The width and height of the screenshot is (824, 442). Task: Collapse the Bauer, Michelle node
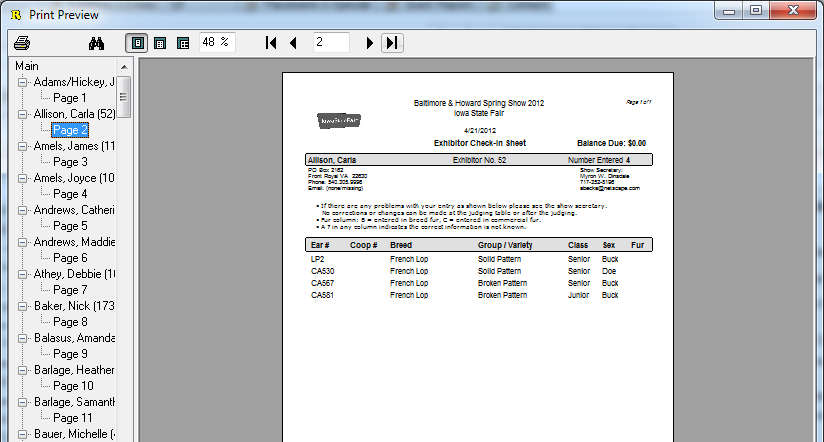point(23,435)
